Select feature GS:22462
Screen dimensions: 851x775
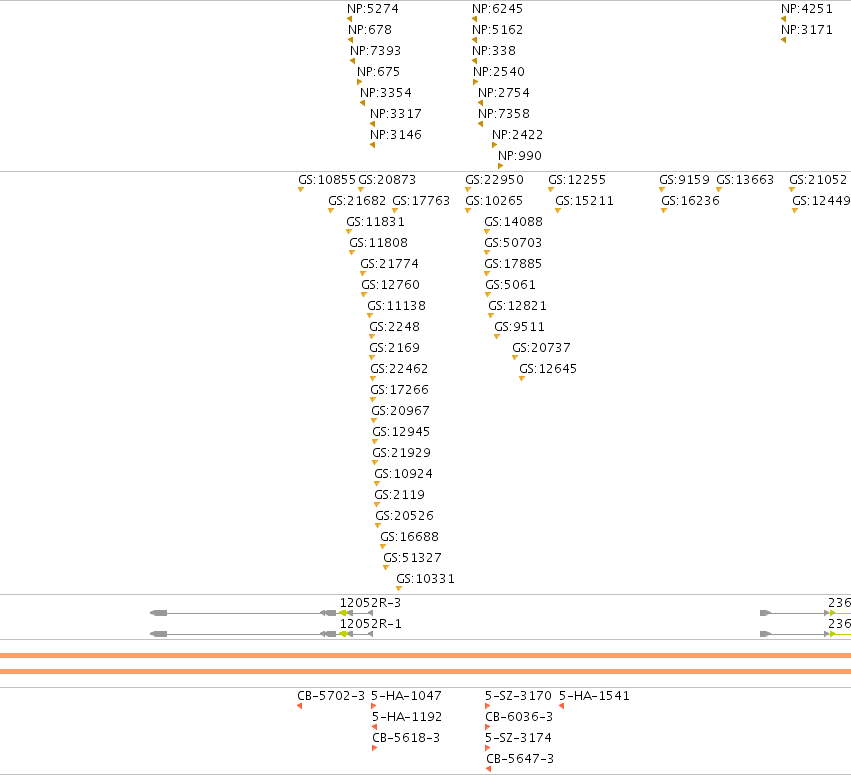point(399,369)
